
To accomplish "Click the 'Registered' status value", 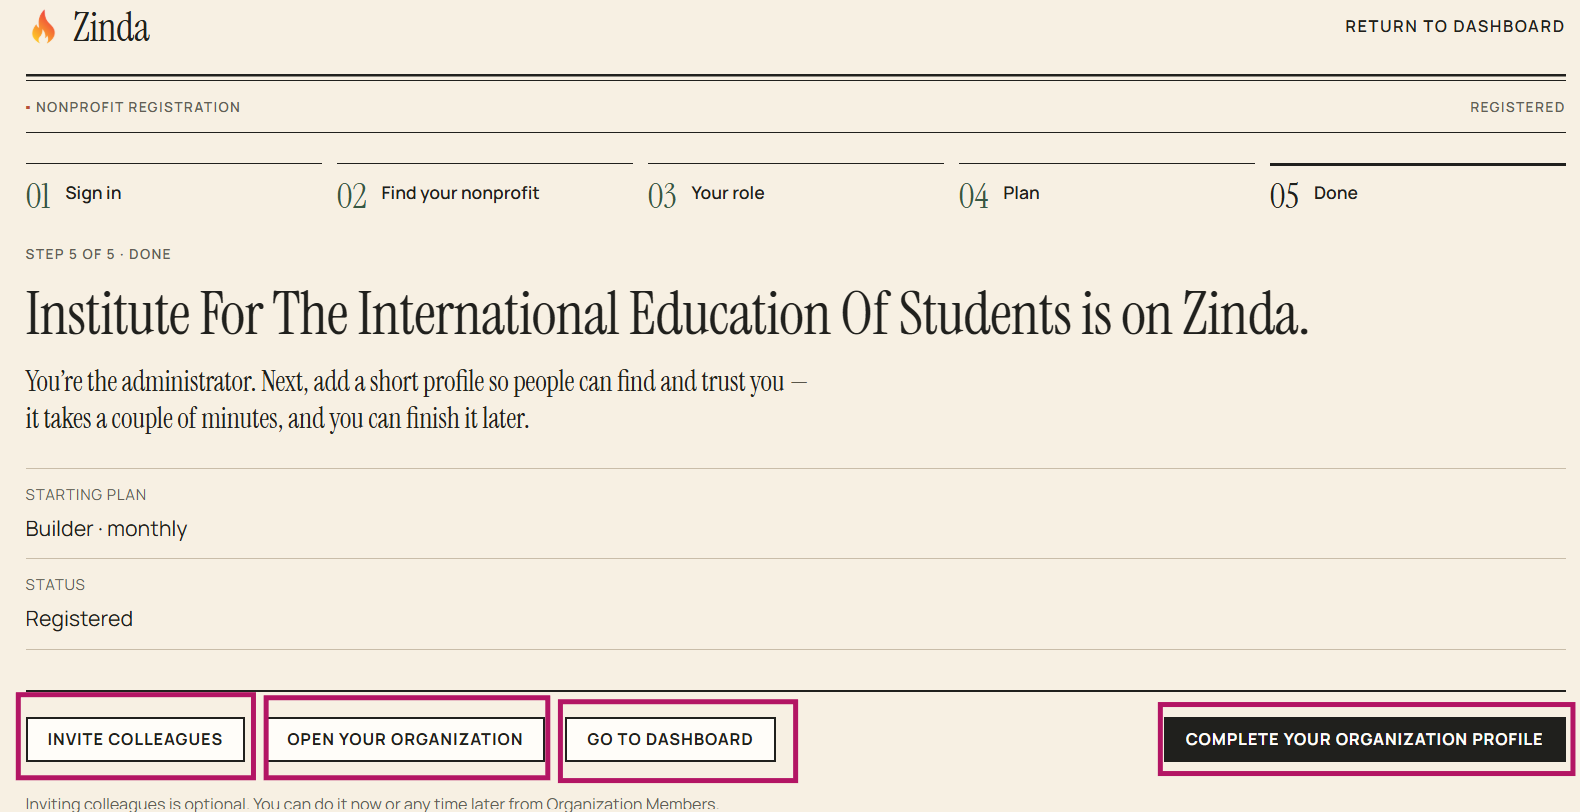I will [x=79, y=619].
